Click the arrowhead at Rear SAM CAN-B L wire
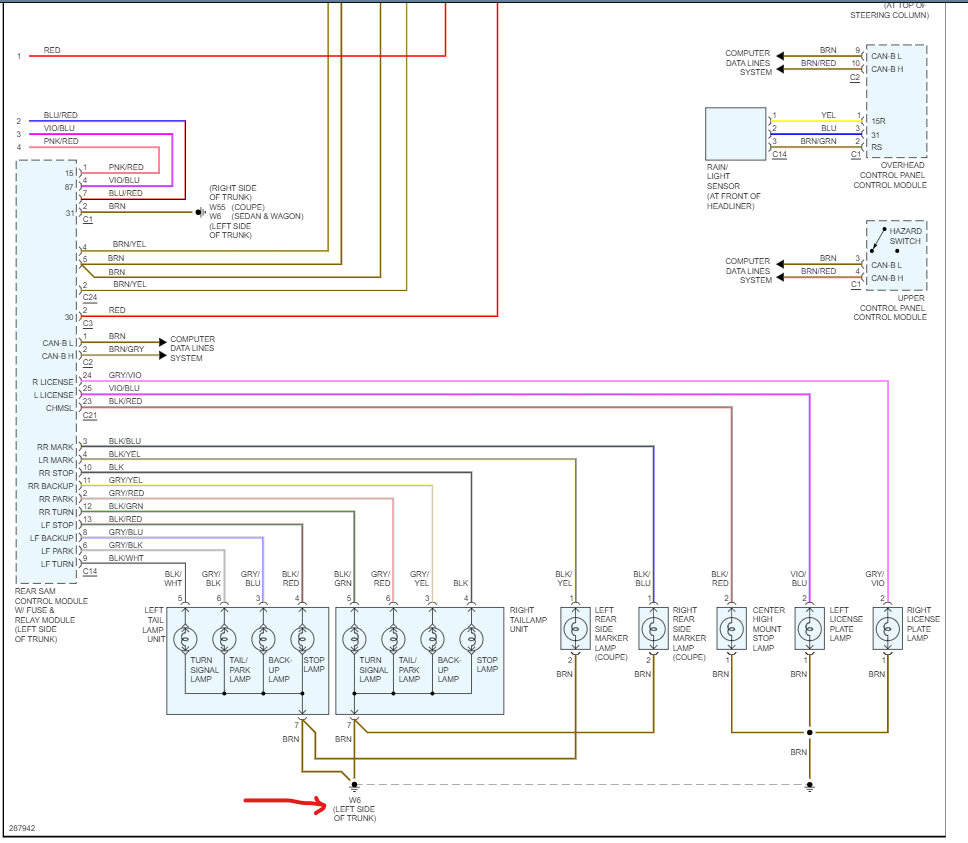This screenshot has height=843, width=968. pyautogui.click(x=163, y=342)
